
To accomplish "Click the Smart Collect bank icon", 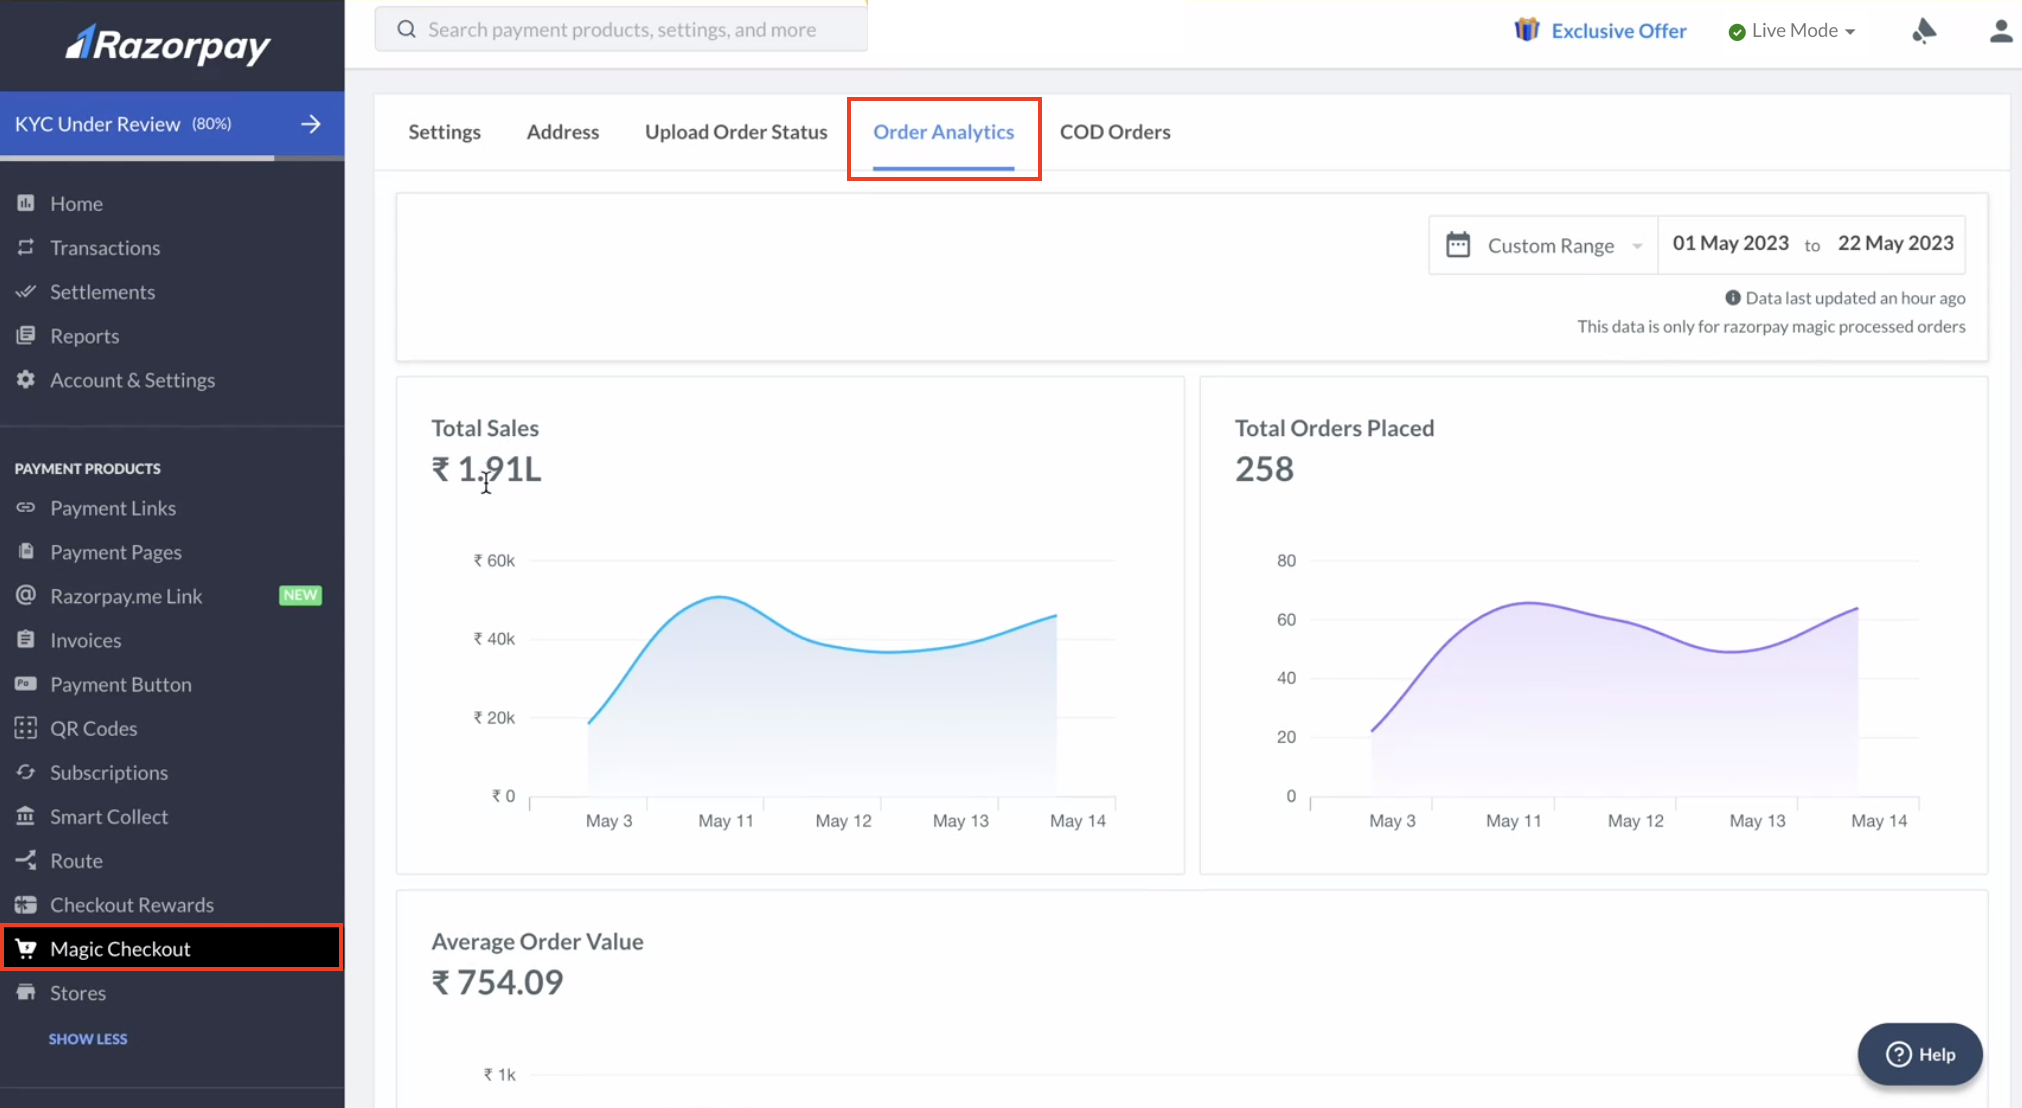I will point(26,815).
